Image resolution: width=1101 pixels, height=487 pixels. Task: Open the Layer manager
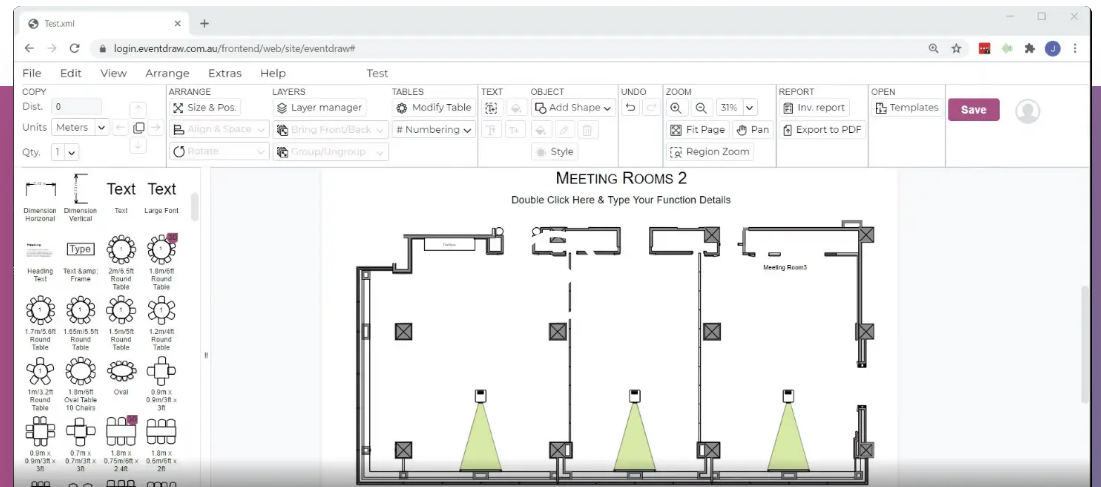(x=319, y=107)
